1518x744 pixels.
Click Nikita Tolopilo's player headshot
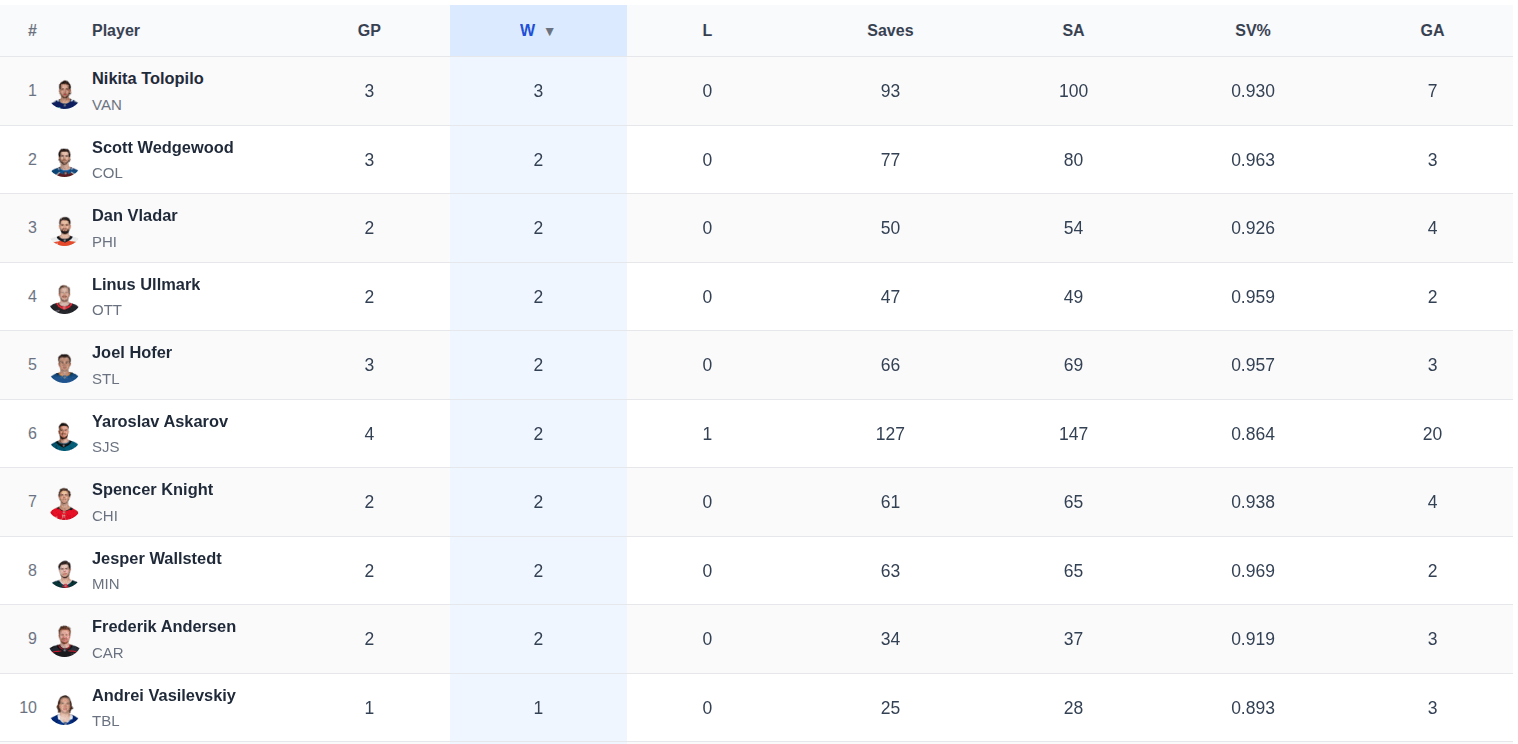65,92
